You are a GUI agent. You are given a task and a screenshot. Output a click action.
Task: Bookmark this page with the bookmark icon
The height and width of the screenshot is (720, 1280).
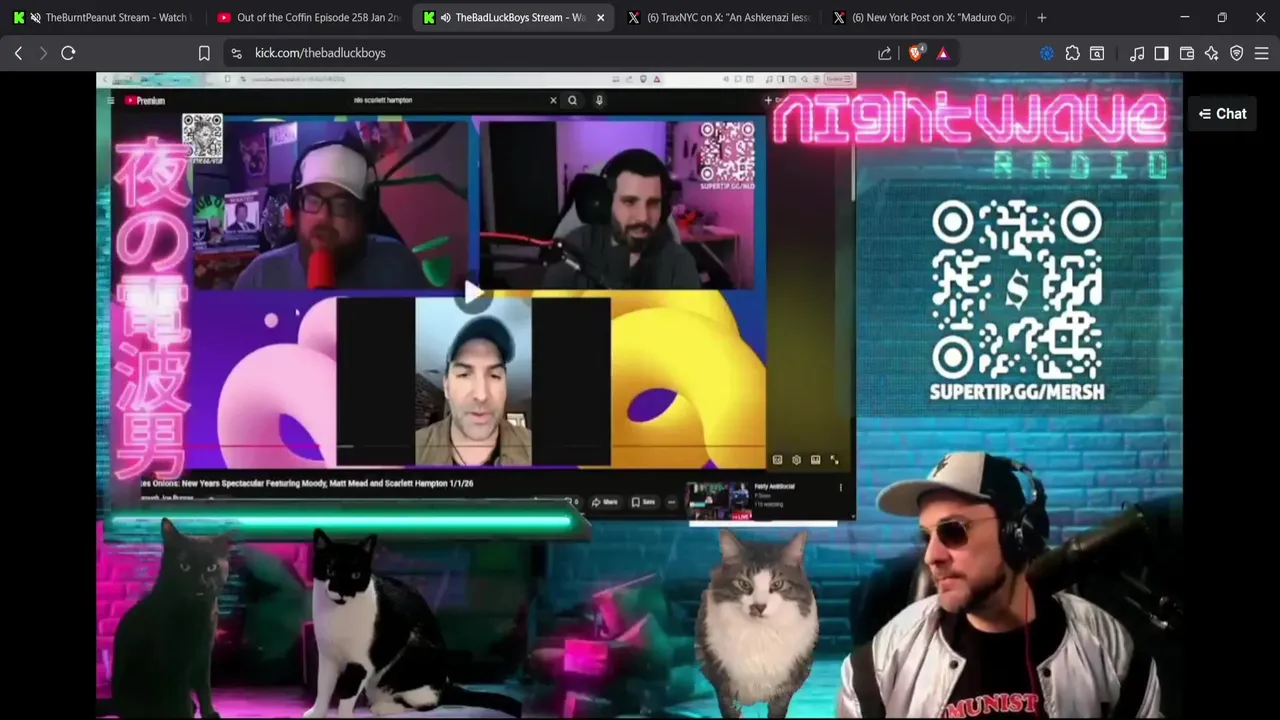coord(204,53)
